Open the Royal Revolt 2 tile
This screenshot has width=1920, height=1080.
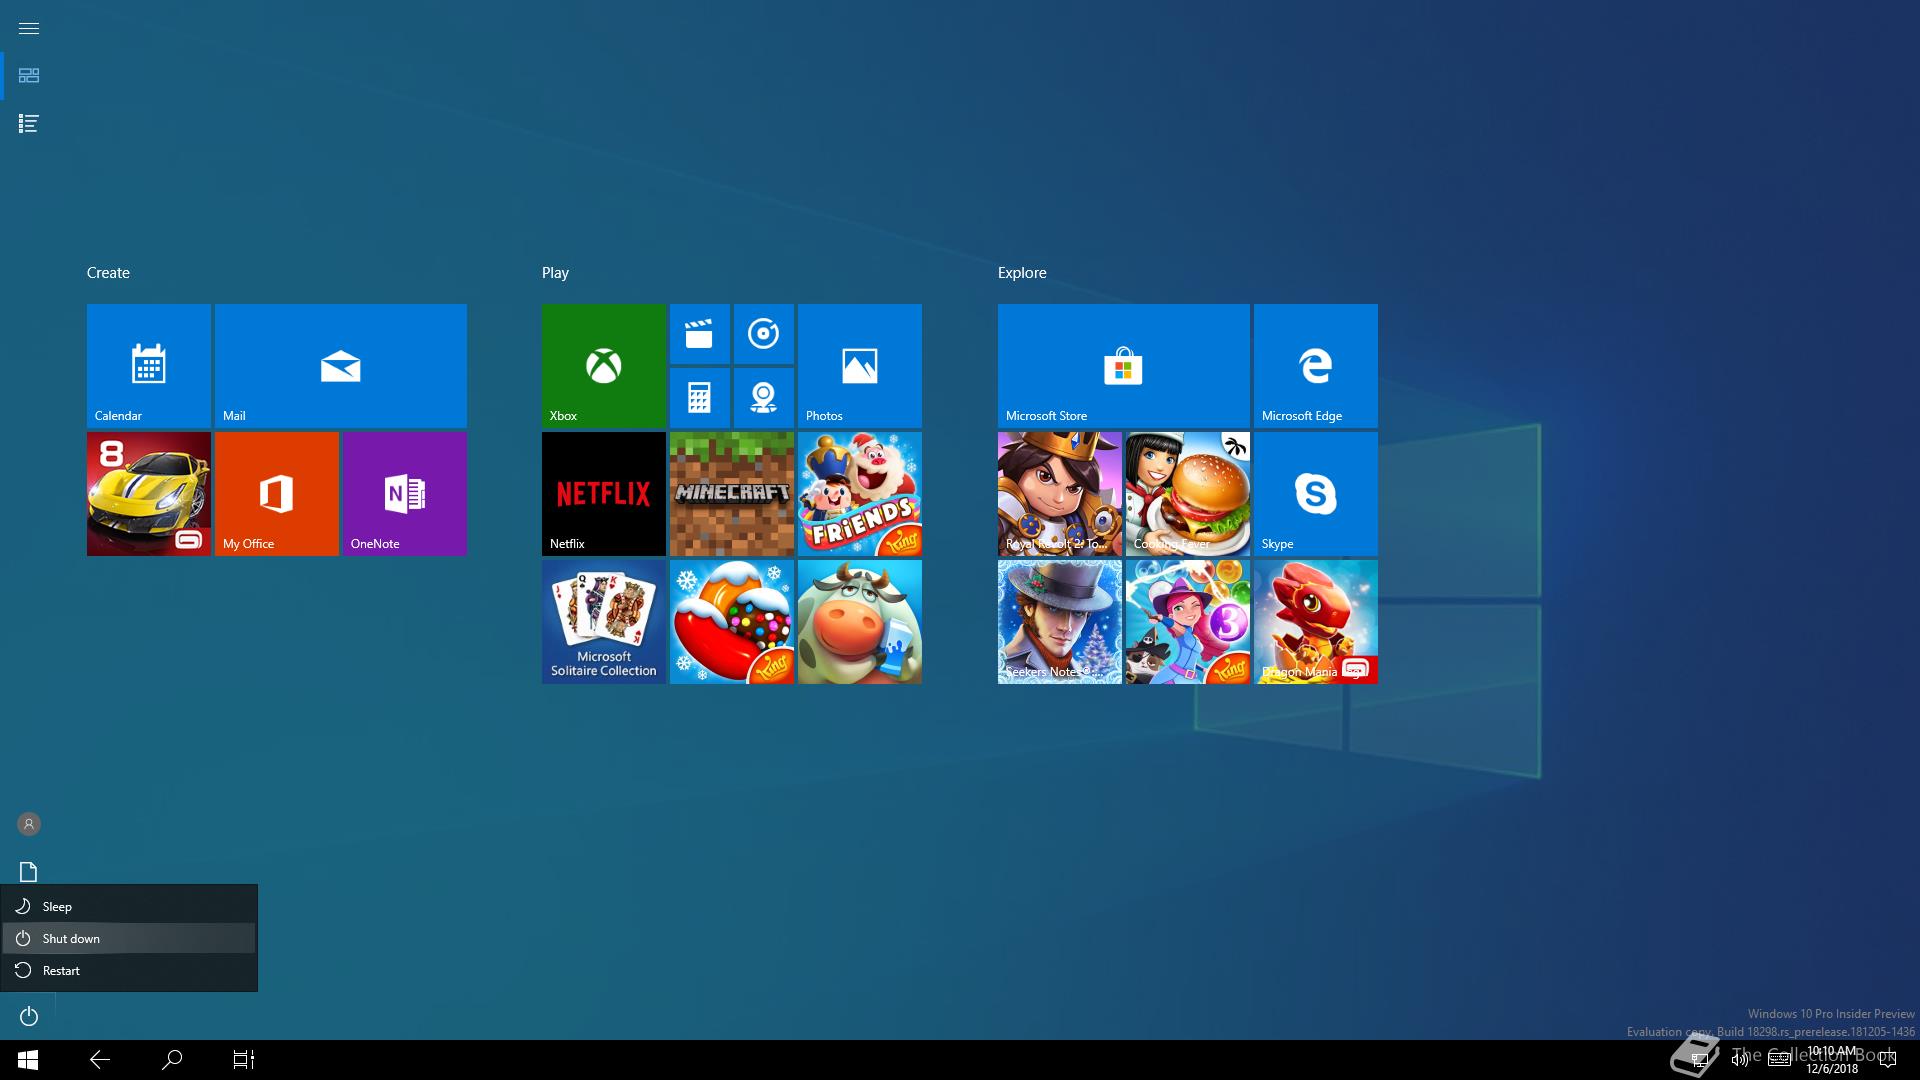pyautogui.click(x=1059, y=494)
